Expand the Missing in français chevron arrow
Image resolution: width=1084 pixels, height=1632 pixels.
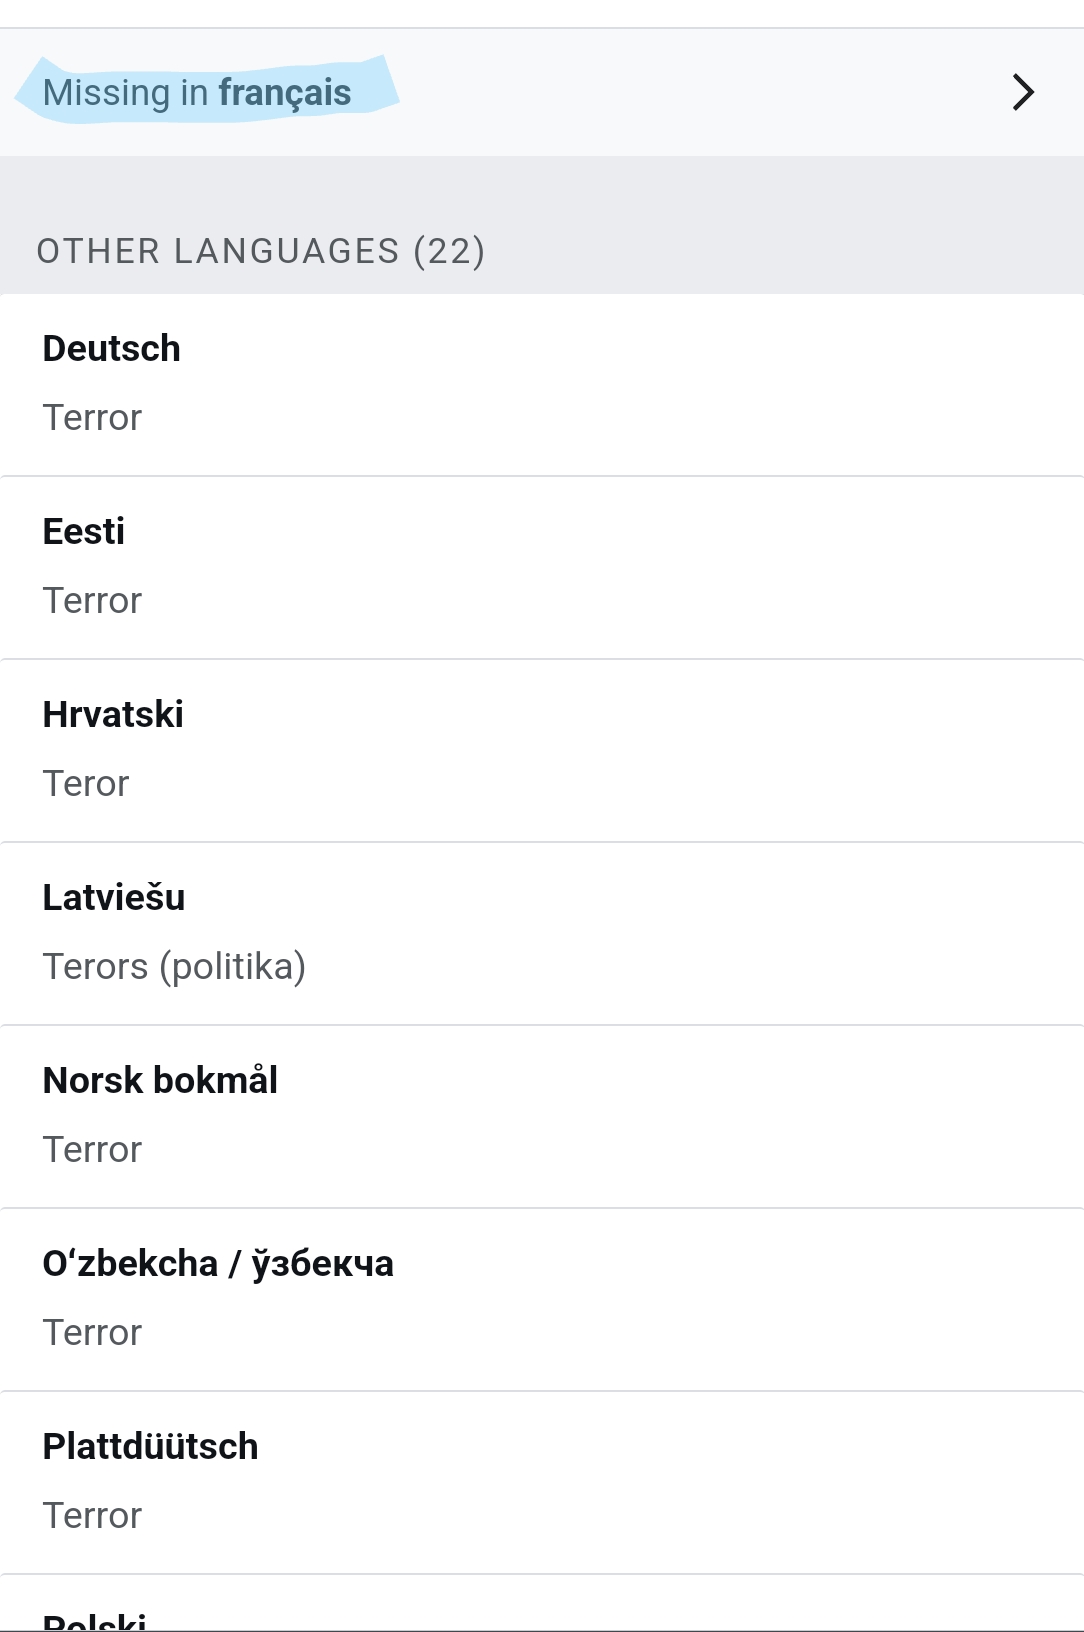point(1022,92)
